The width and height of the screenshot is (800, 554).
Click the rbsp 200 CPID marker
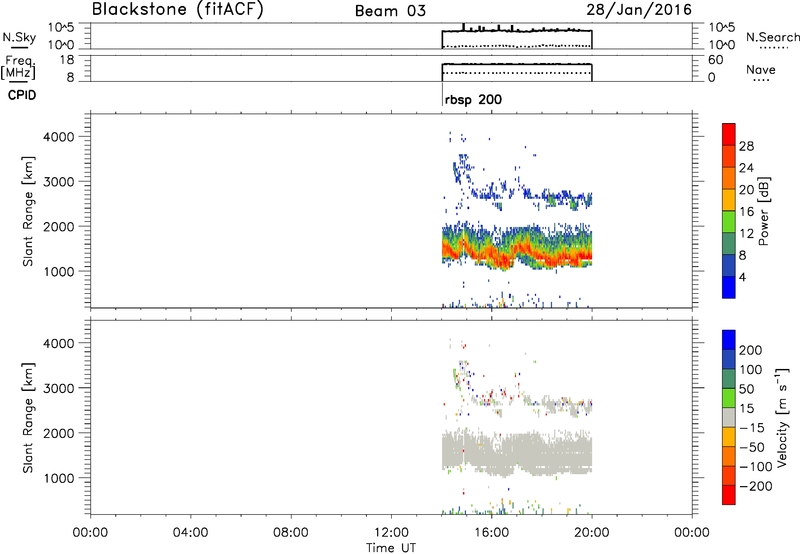pos(473,100)
